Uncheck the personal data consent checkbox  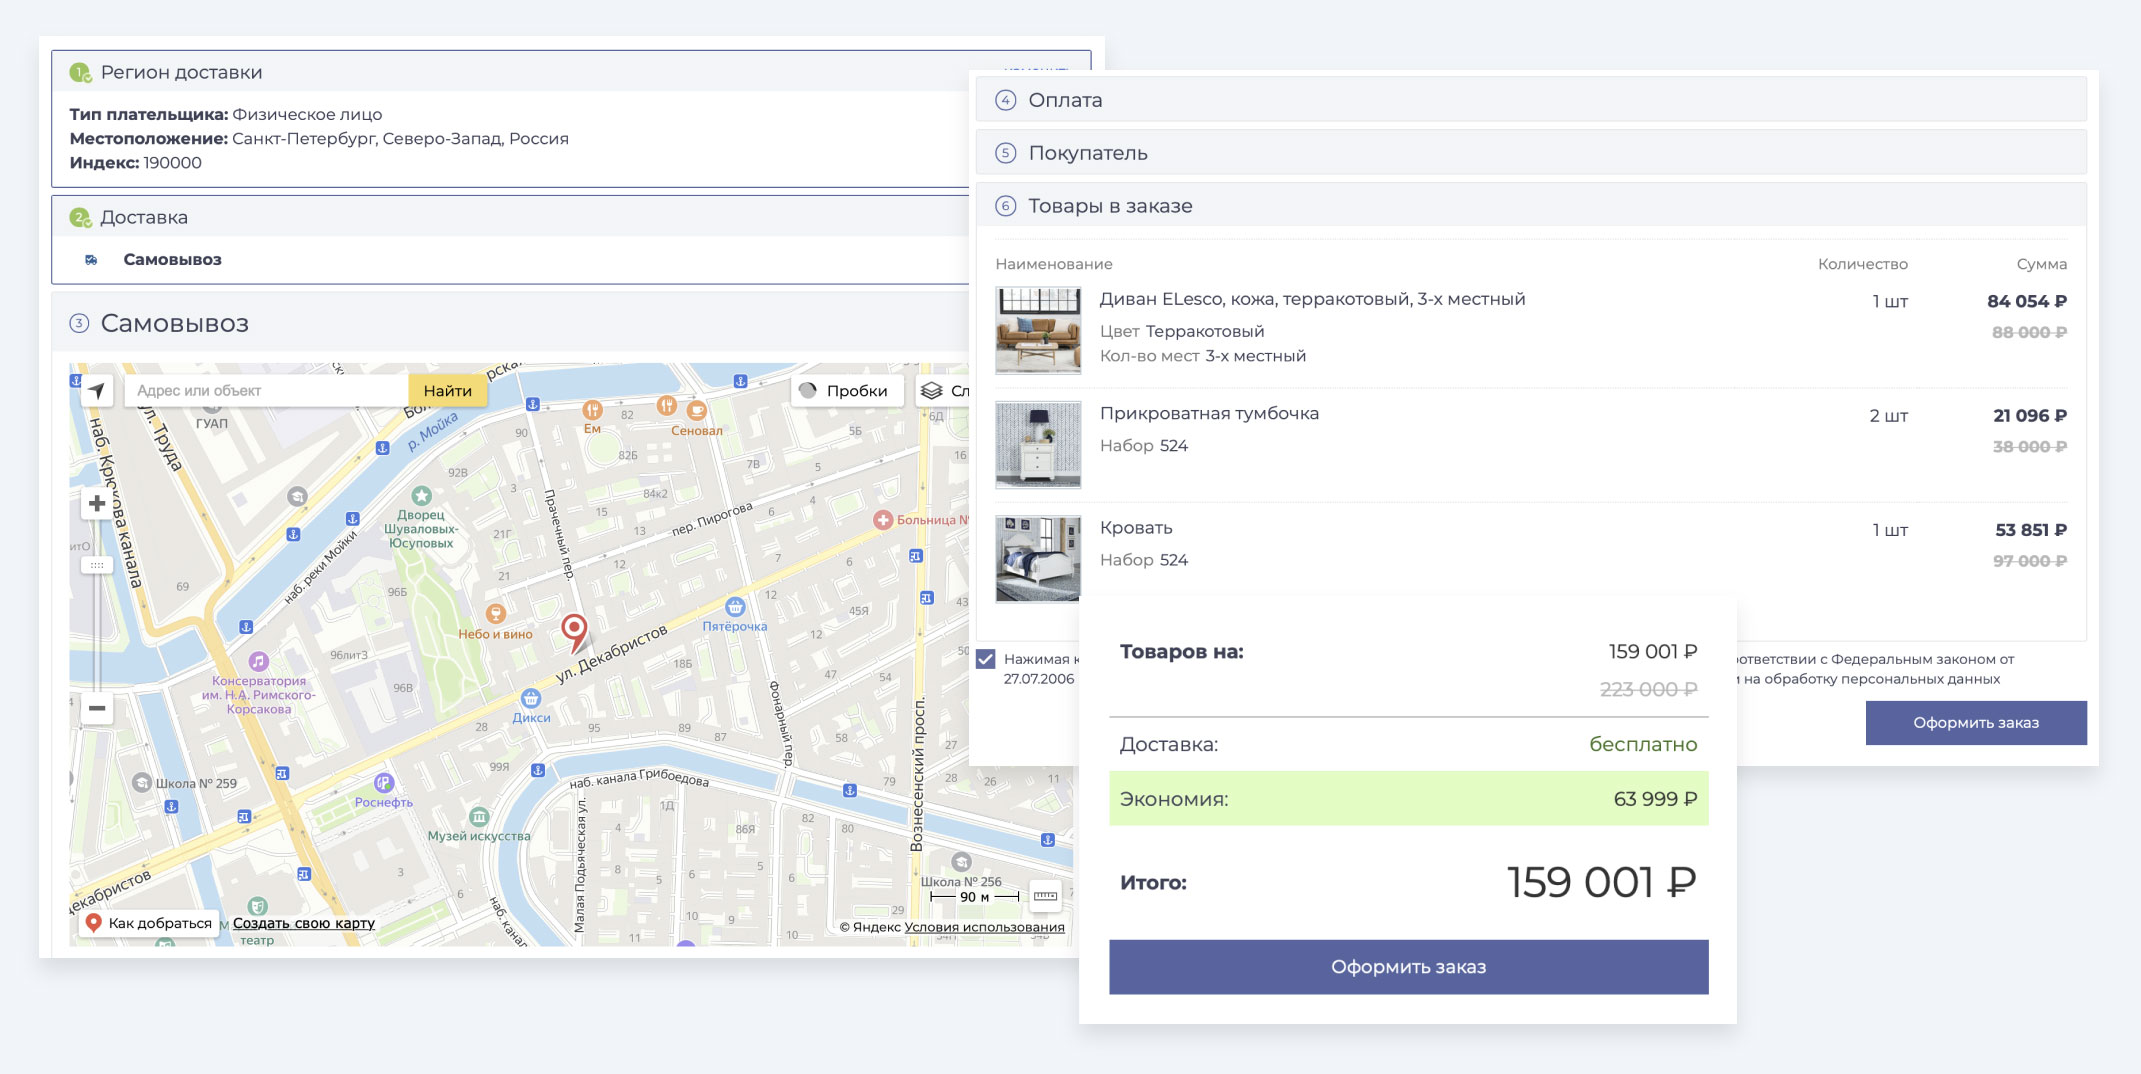click(x=986, y=659)
